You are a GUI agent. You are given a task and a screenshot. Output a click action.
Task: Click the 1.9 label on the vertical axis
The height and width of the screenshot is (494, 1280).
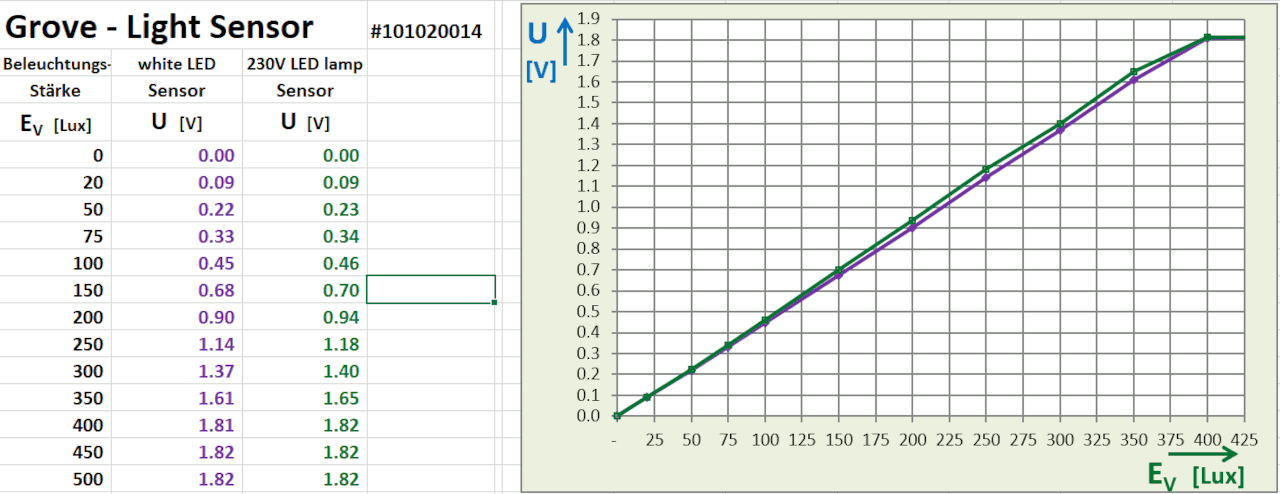pyautogui.click(x=588, y=18)
